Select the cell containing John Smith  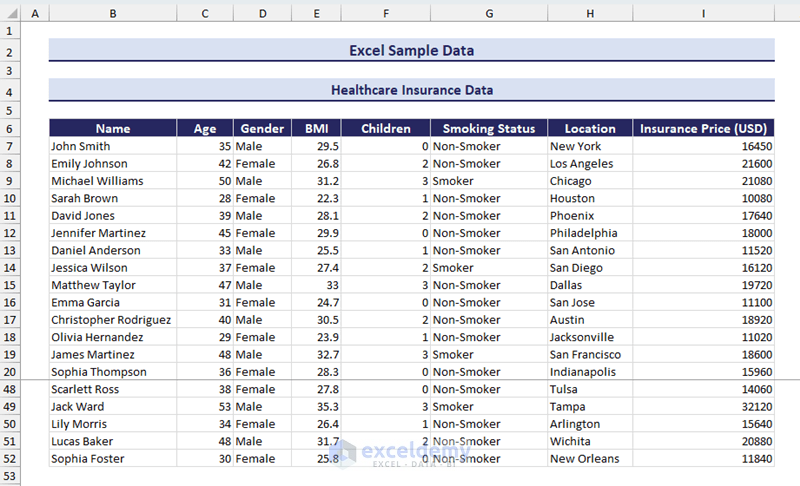pos(113,146)
